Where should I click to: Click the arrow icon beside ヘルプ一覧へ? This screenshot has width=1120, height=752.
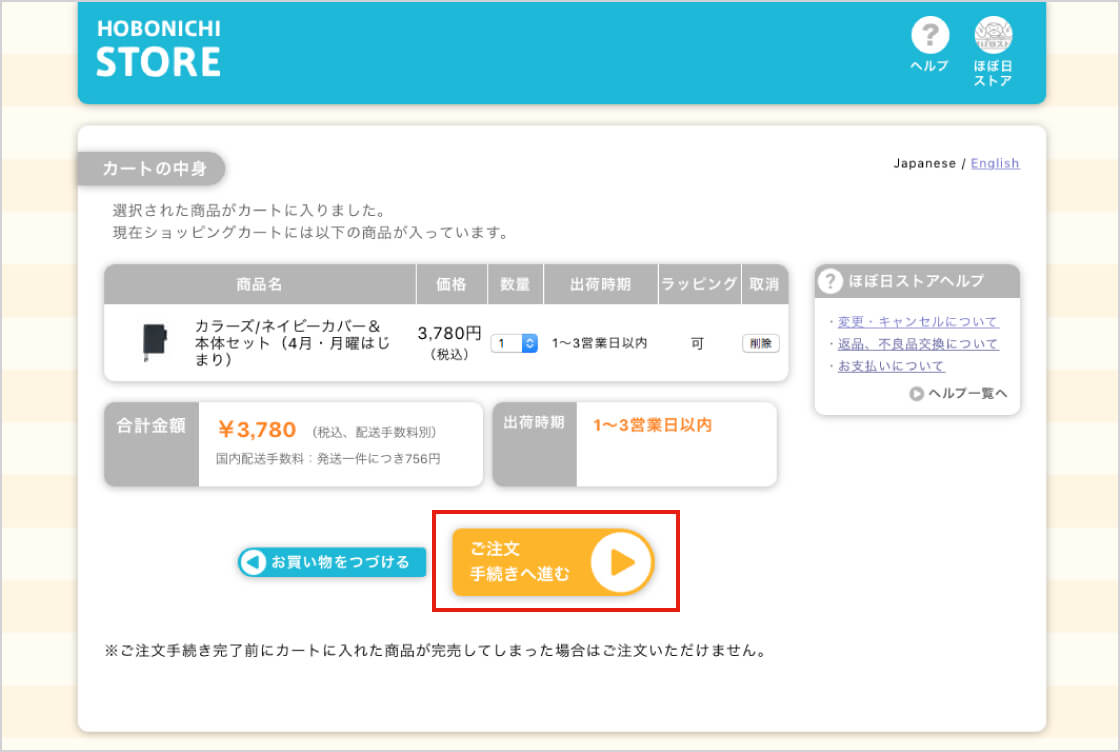pos(916,394)
